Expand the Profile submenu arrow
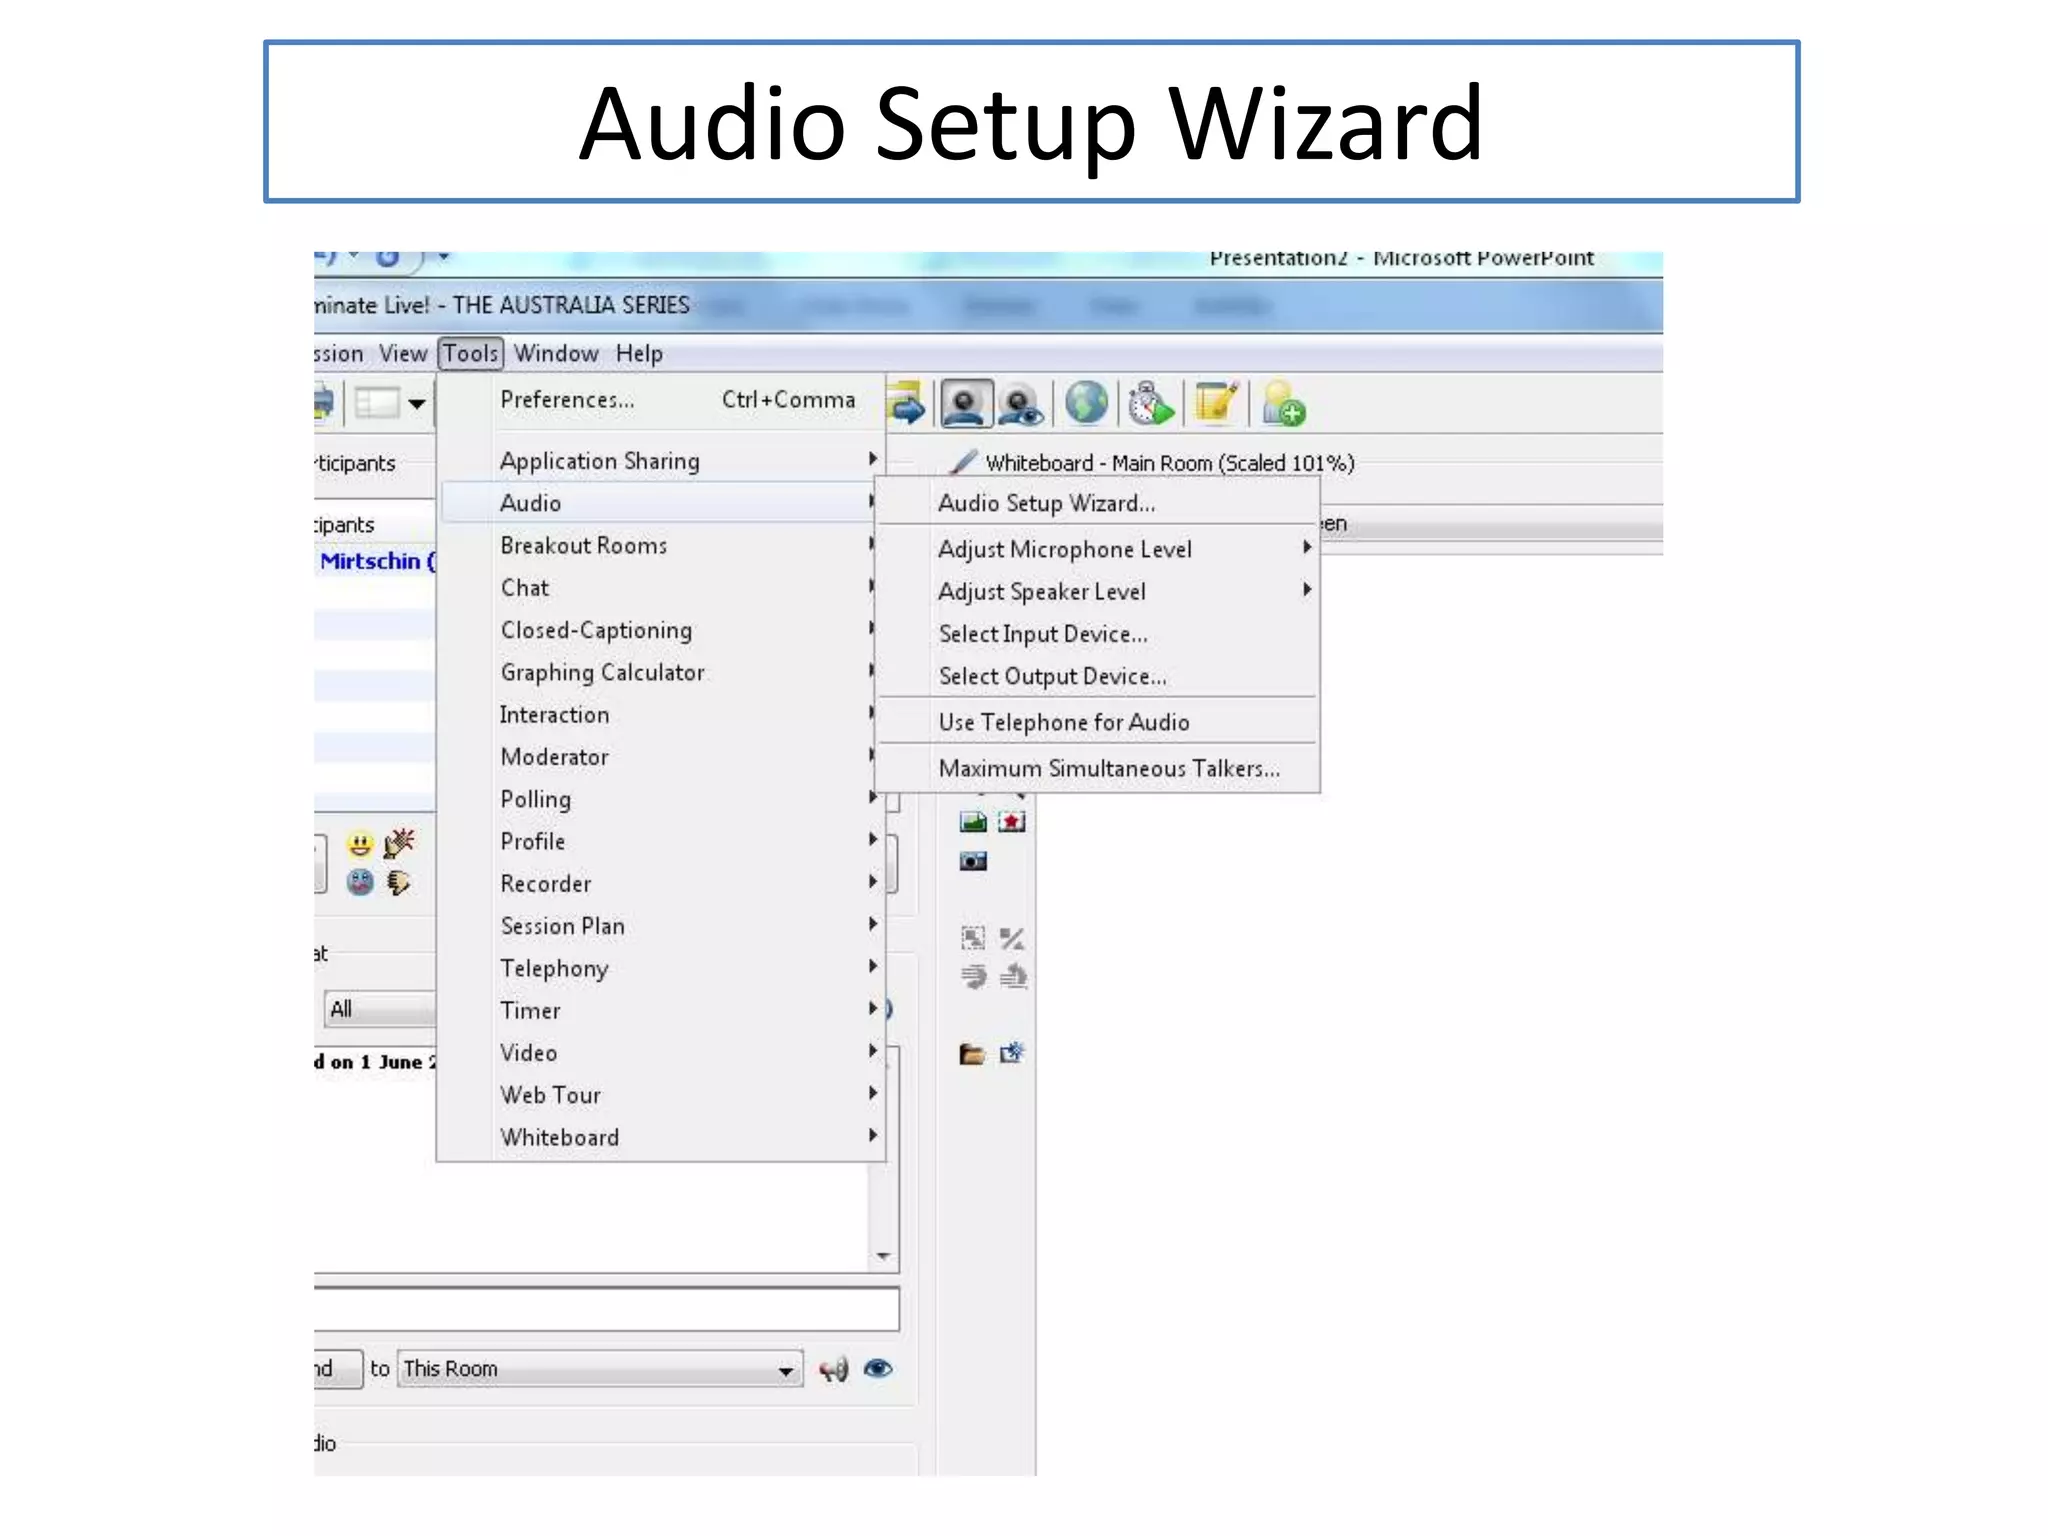The height and width of the screenshot is (1536, 2048). coord(873,839)
